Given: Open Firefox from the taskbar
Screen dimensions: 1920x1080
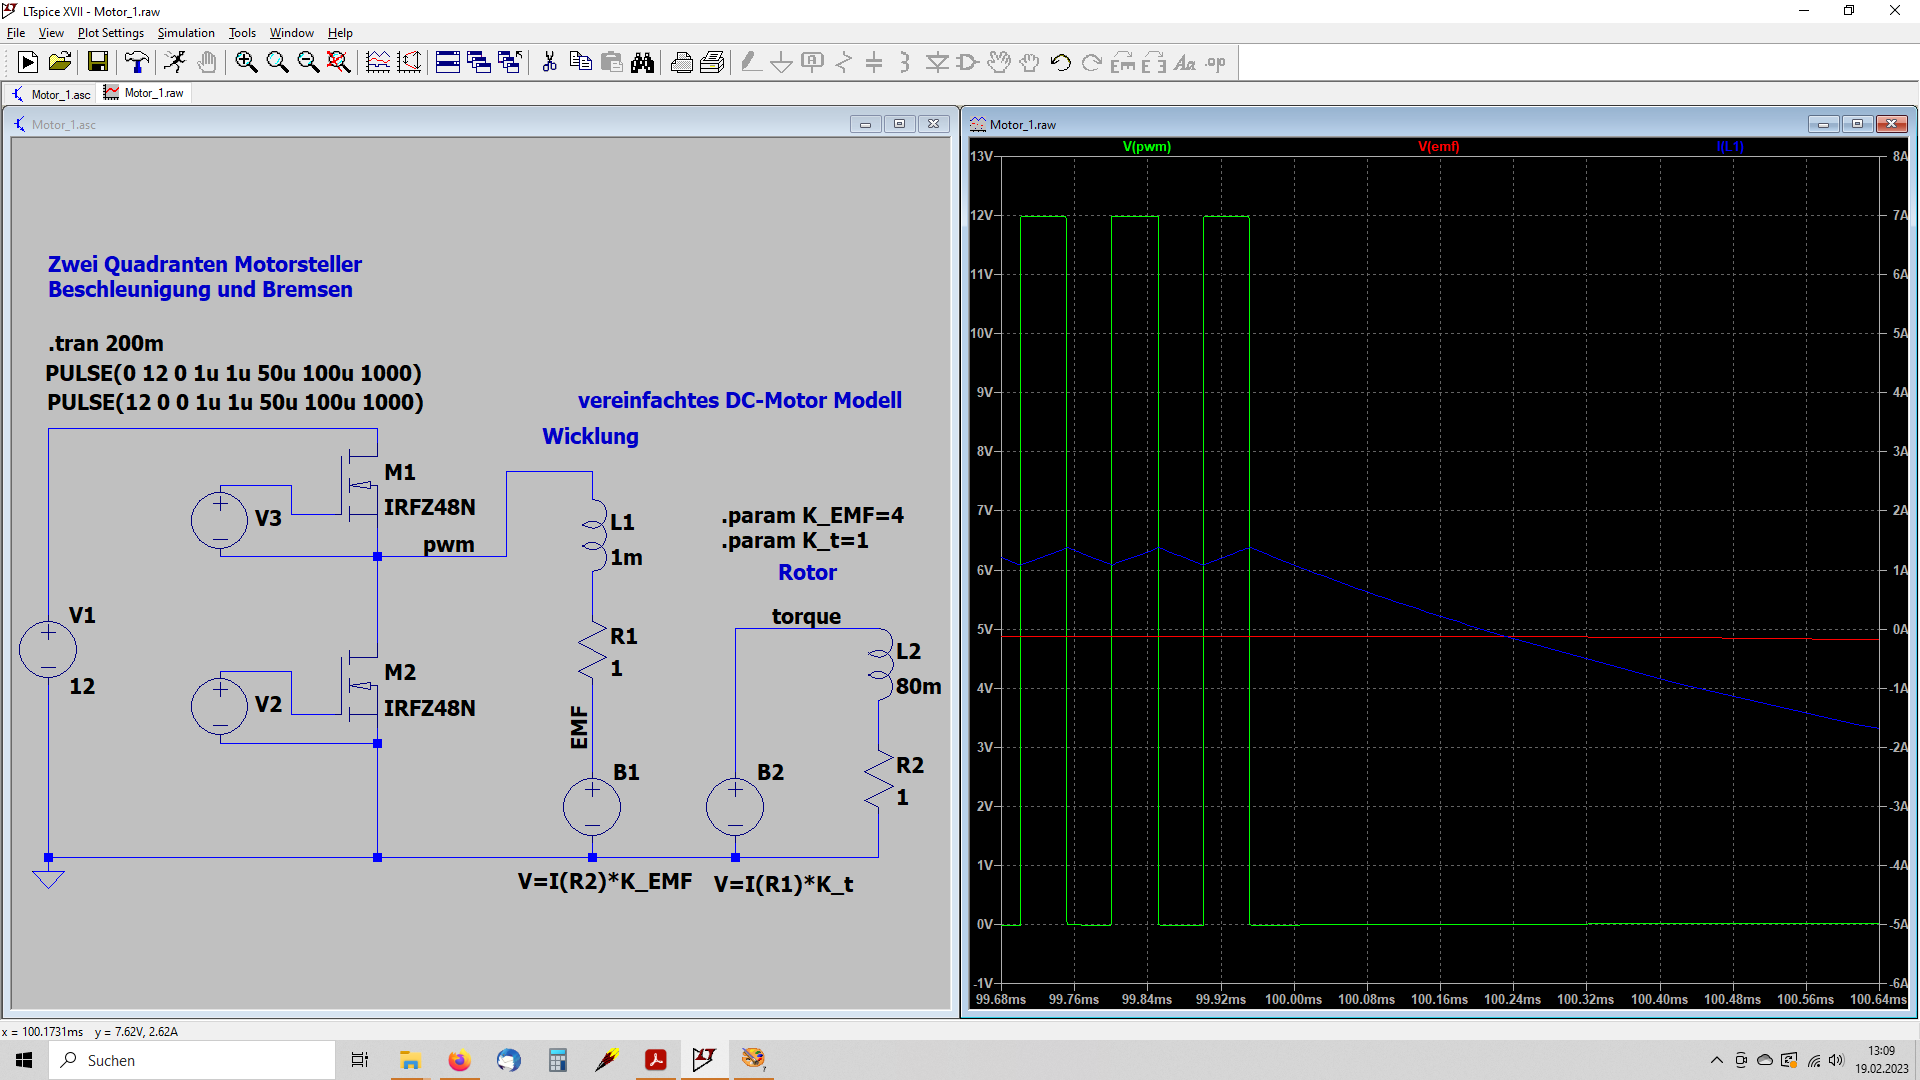Looking at the screenshot, I should click(x=459, y=1060).
